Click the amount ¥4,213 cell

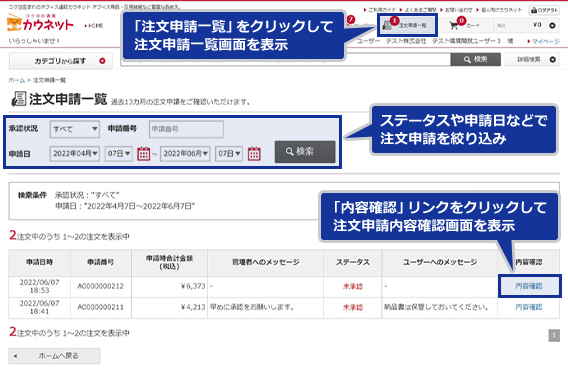(x=170, y=307)
